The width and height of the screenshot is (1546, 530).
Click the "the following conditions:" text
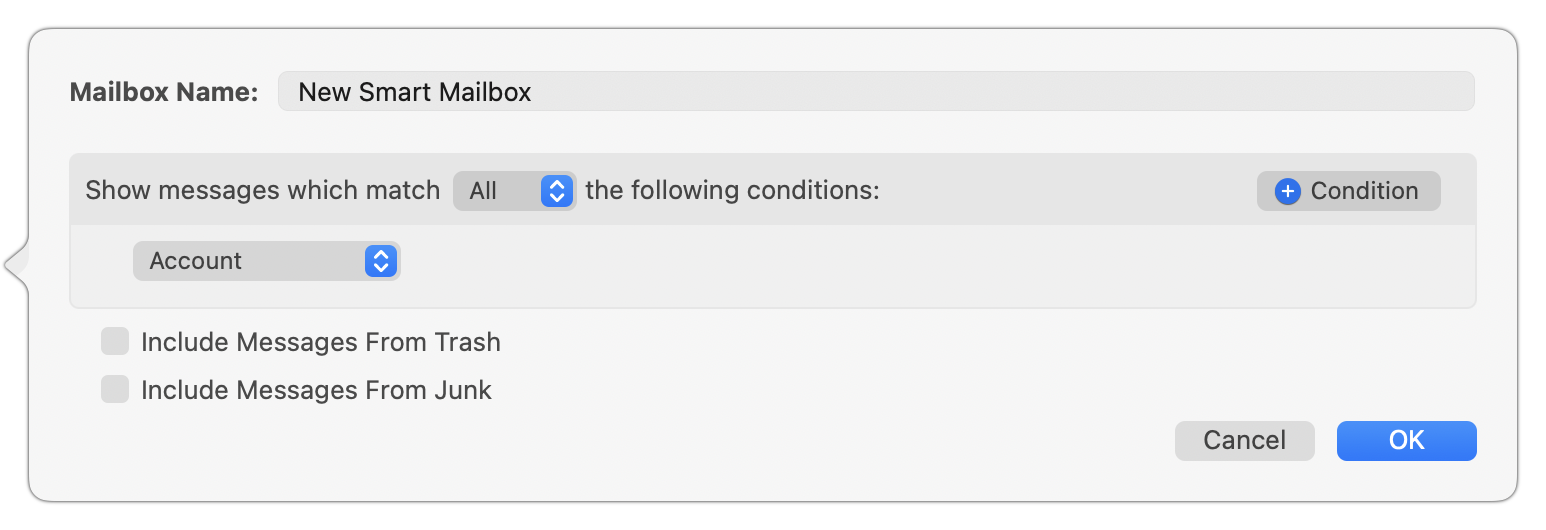[x=732, y=191]
